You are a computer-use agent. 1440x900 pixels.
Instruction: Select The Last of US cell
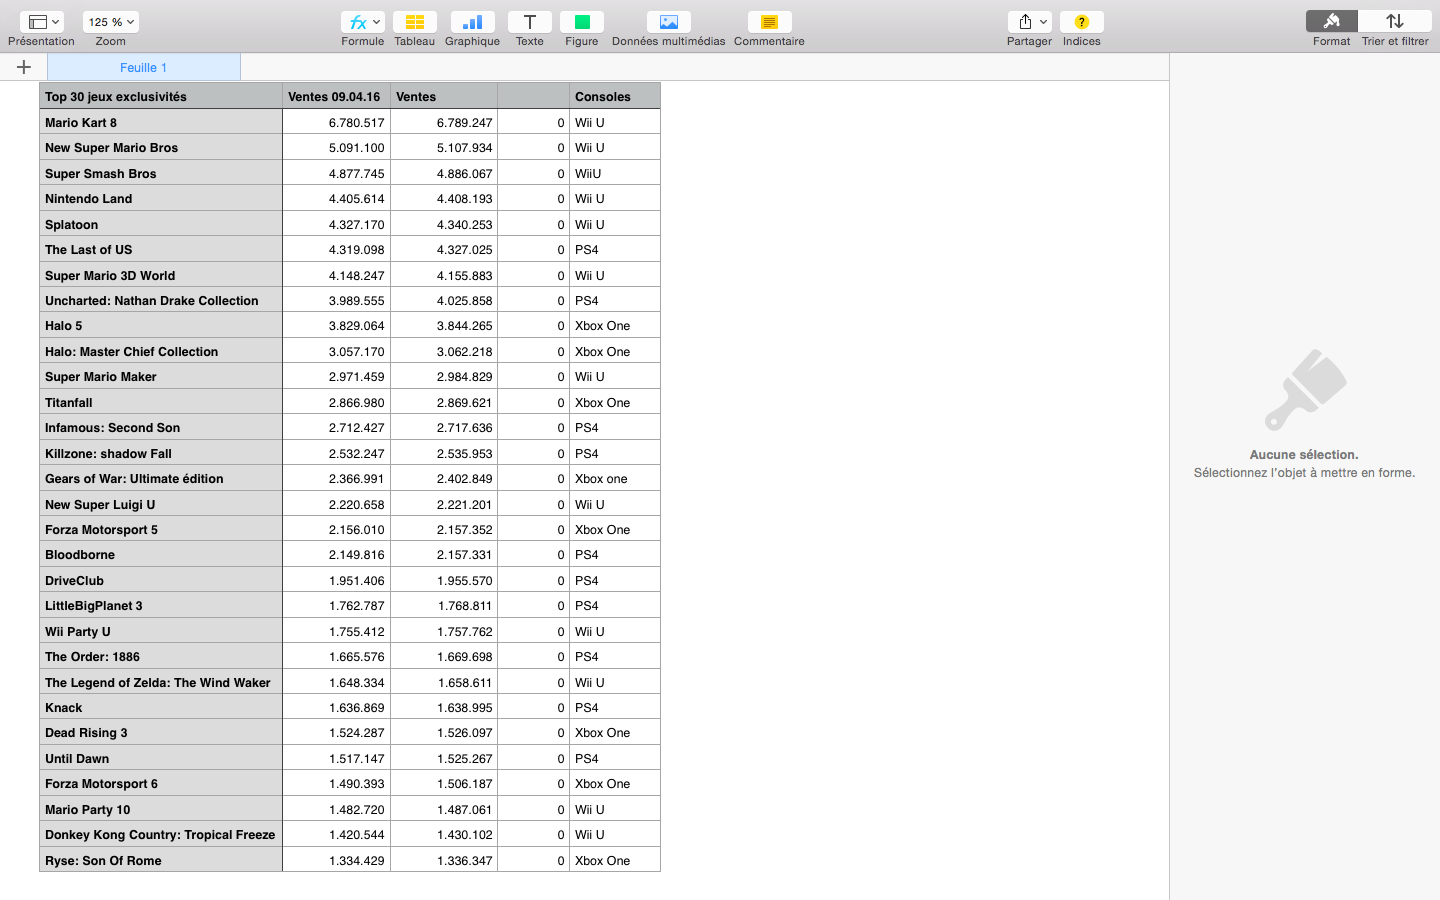pyautogui.click(x=161, y=249)
